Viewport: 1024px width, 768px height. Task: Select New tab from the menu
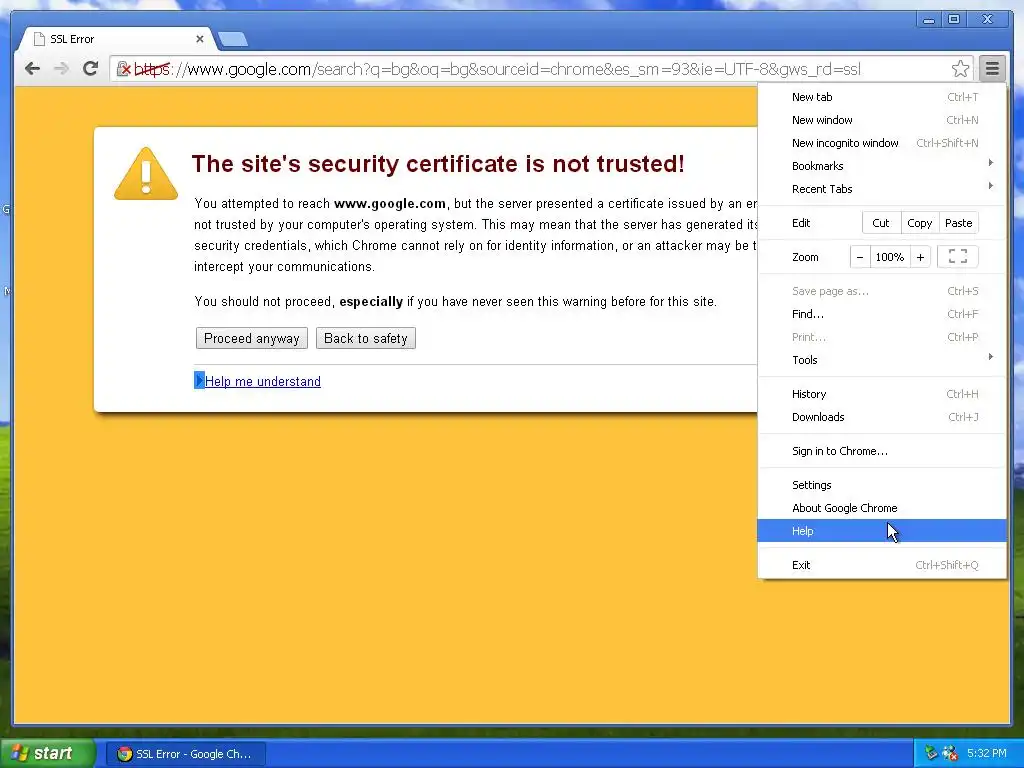tap(882, 97)
